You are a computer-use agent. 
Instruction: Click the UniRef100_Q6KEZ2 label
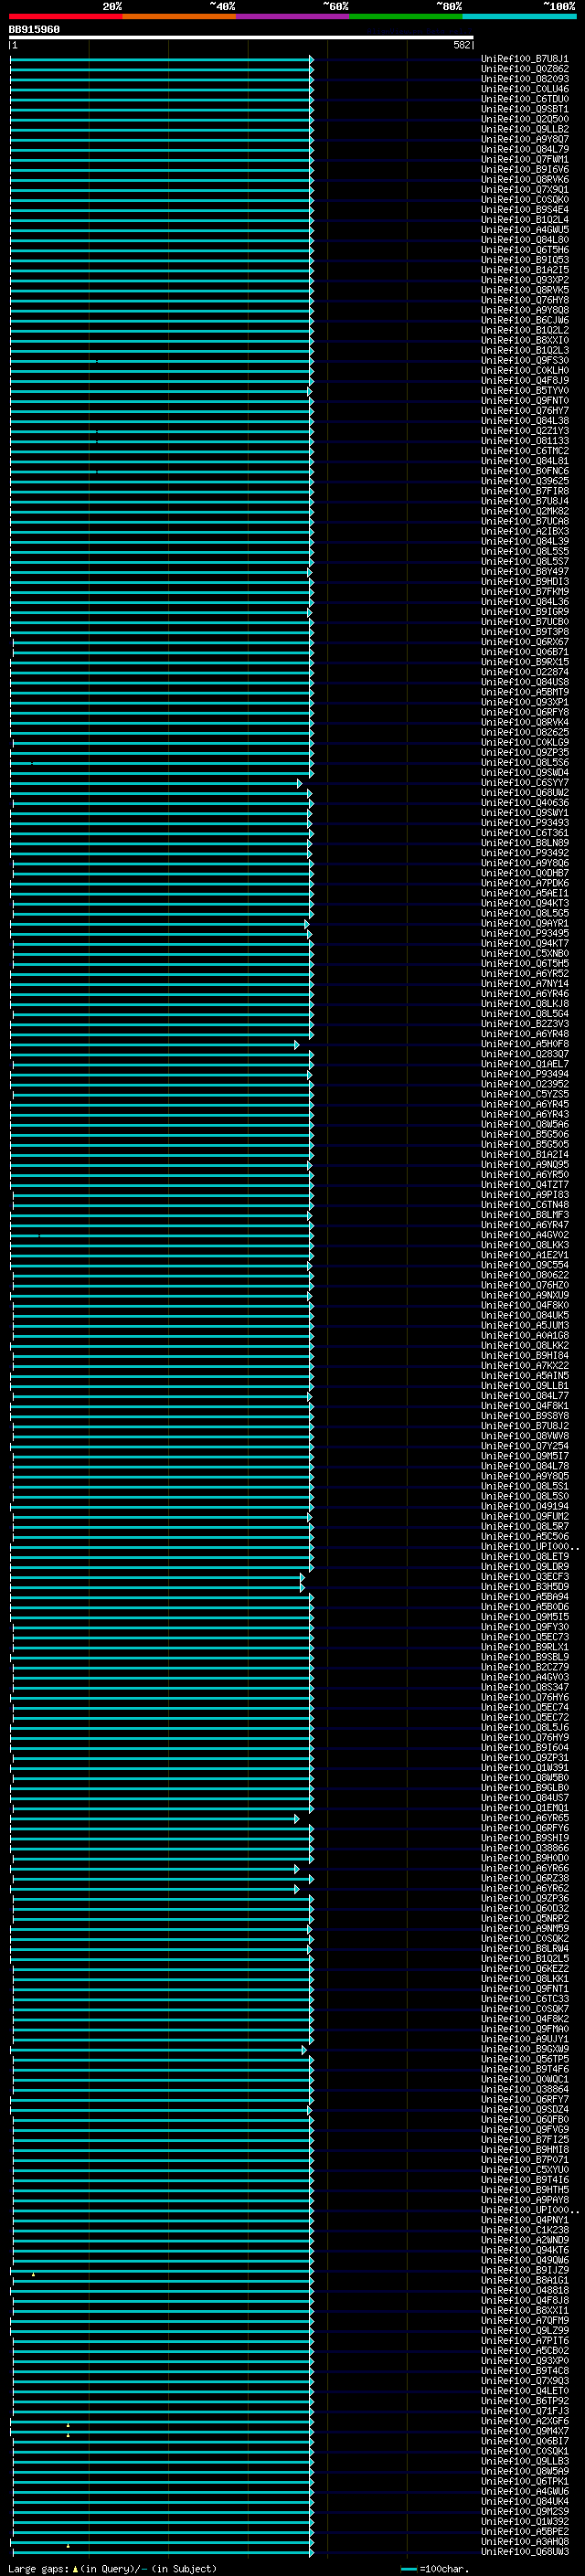pos(525,1968)
